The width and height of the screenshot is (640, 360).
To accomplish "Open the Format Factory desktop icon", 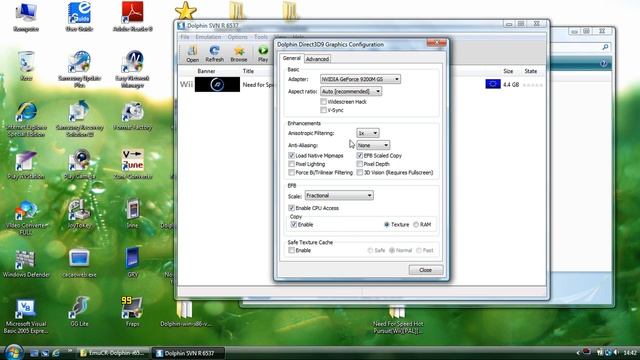I will tap(133, 116).
